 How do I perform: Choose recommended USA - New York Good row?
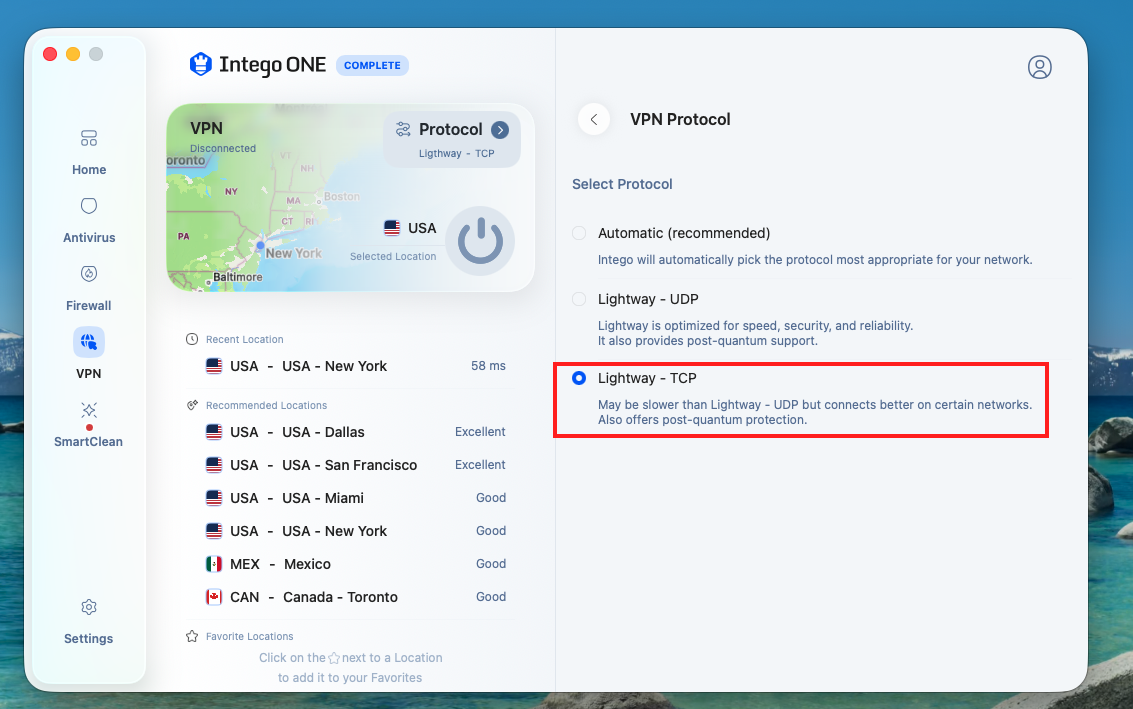[x=356, y=531]
